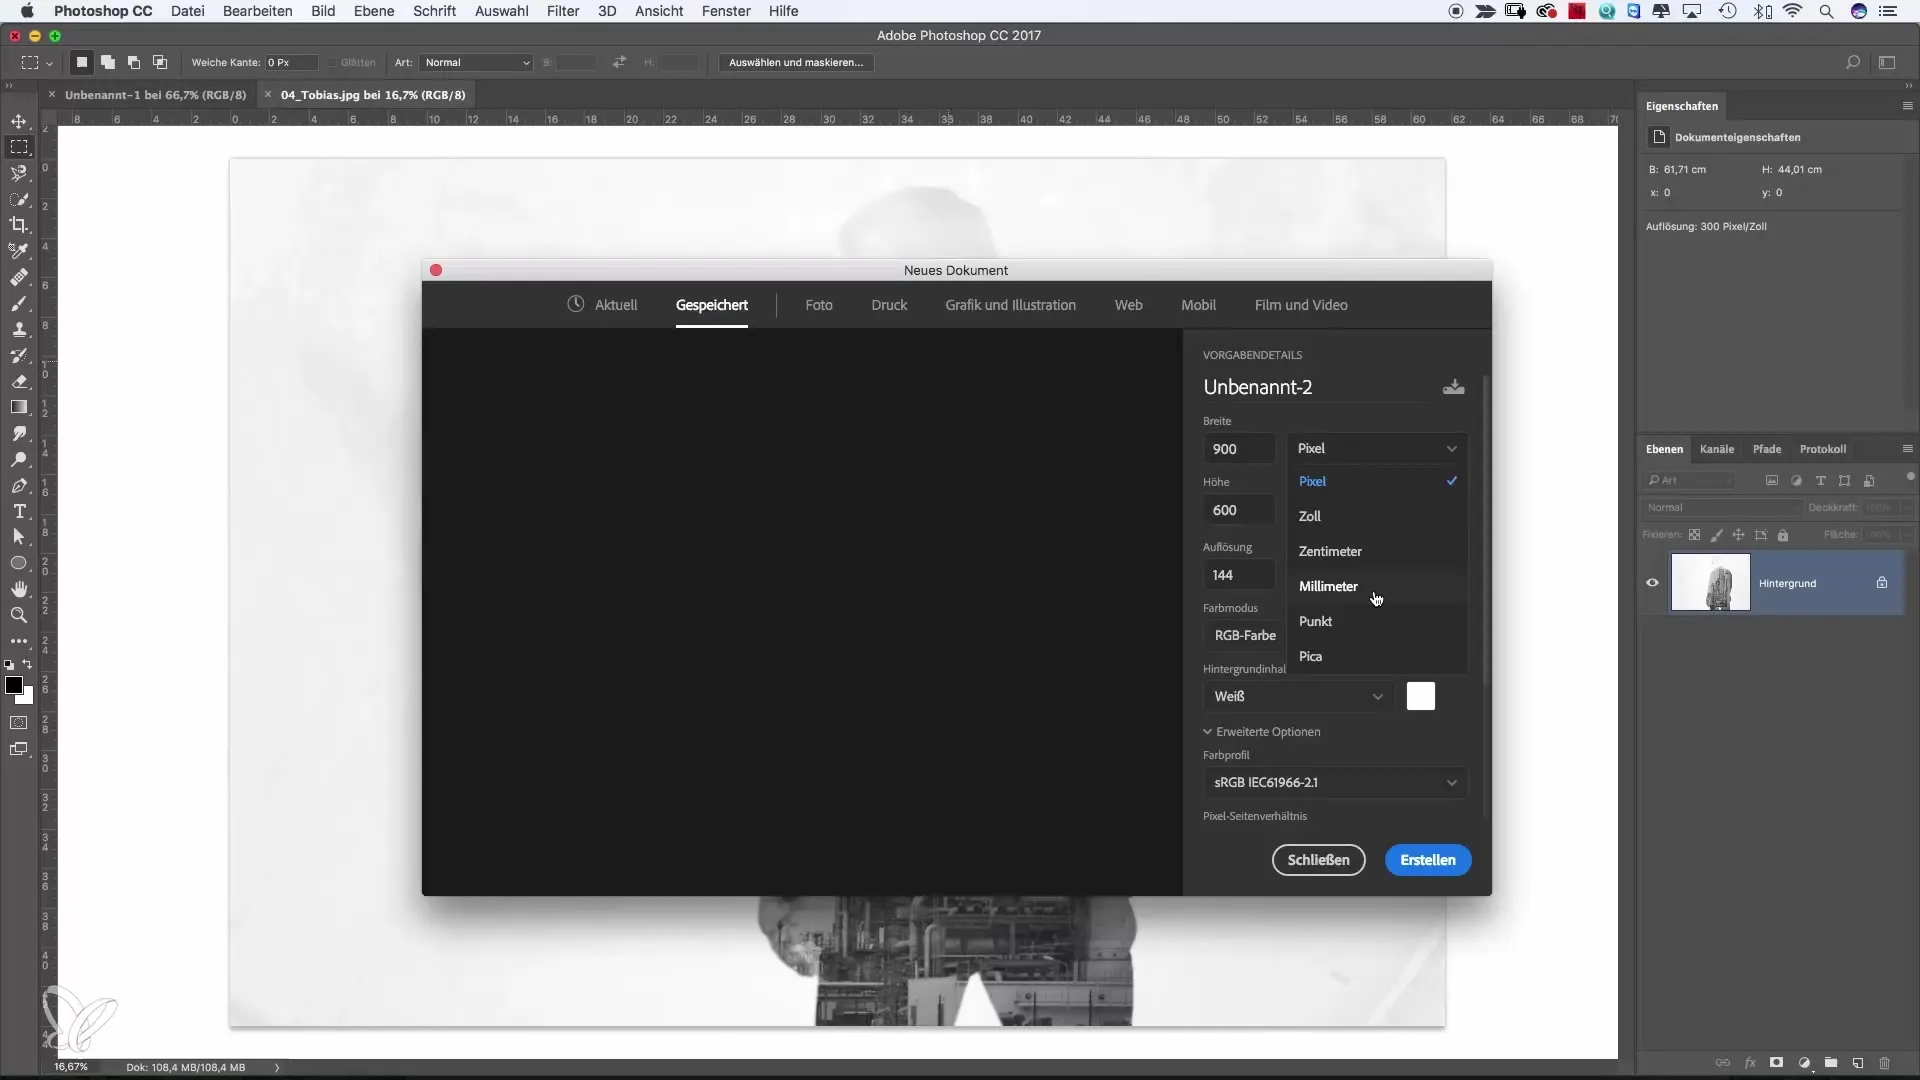Choose Zoll from unit list
1920x1080 pixels.
click(x=1377, y=516)
